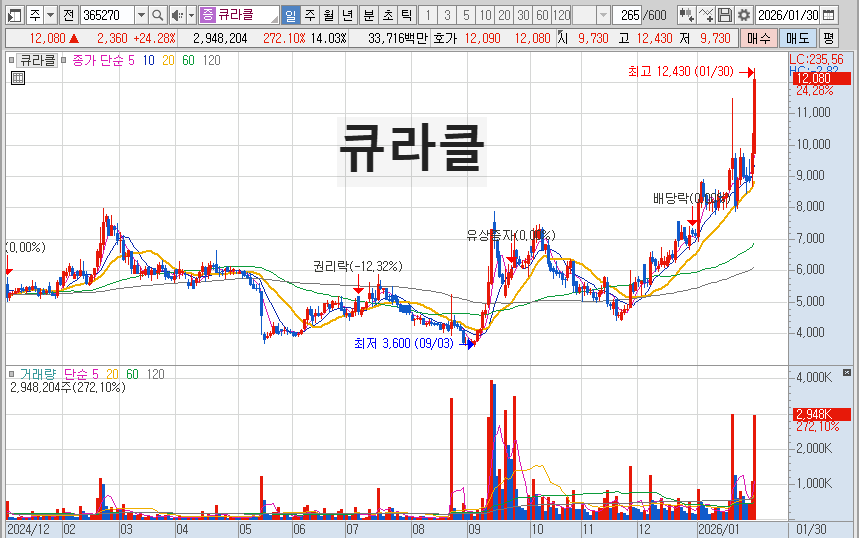Click the 주 market type button

coord(35,15)
